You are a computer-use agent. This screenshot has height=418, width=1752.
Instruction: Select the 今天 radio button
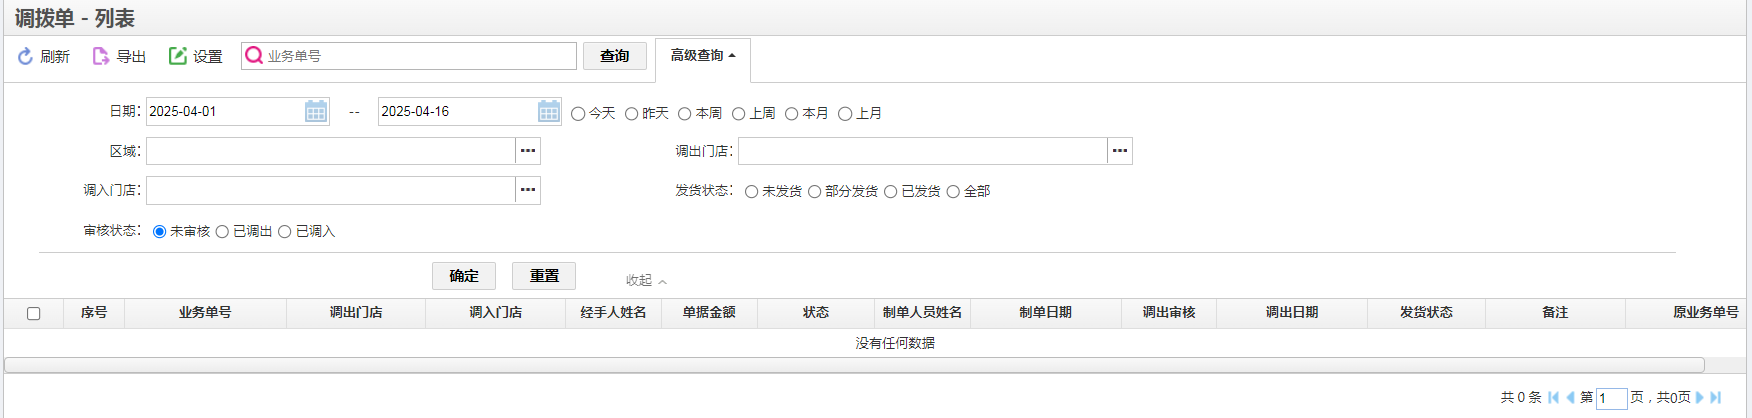(578, 114)
